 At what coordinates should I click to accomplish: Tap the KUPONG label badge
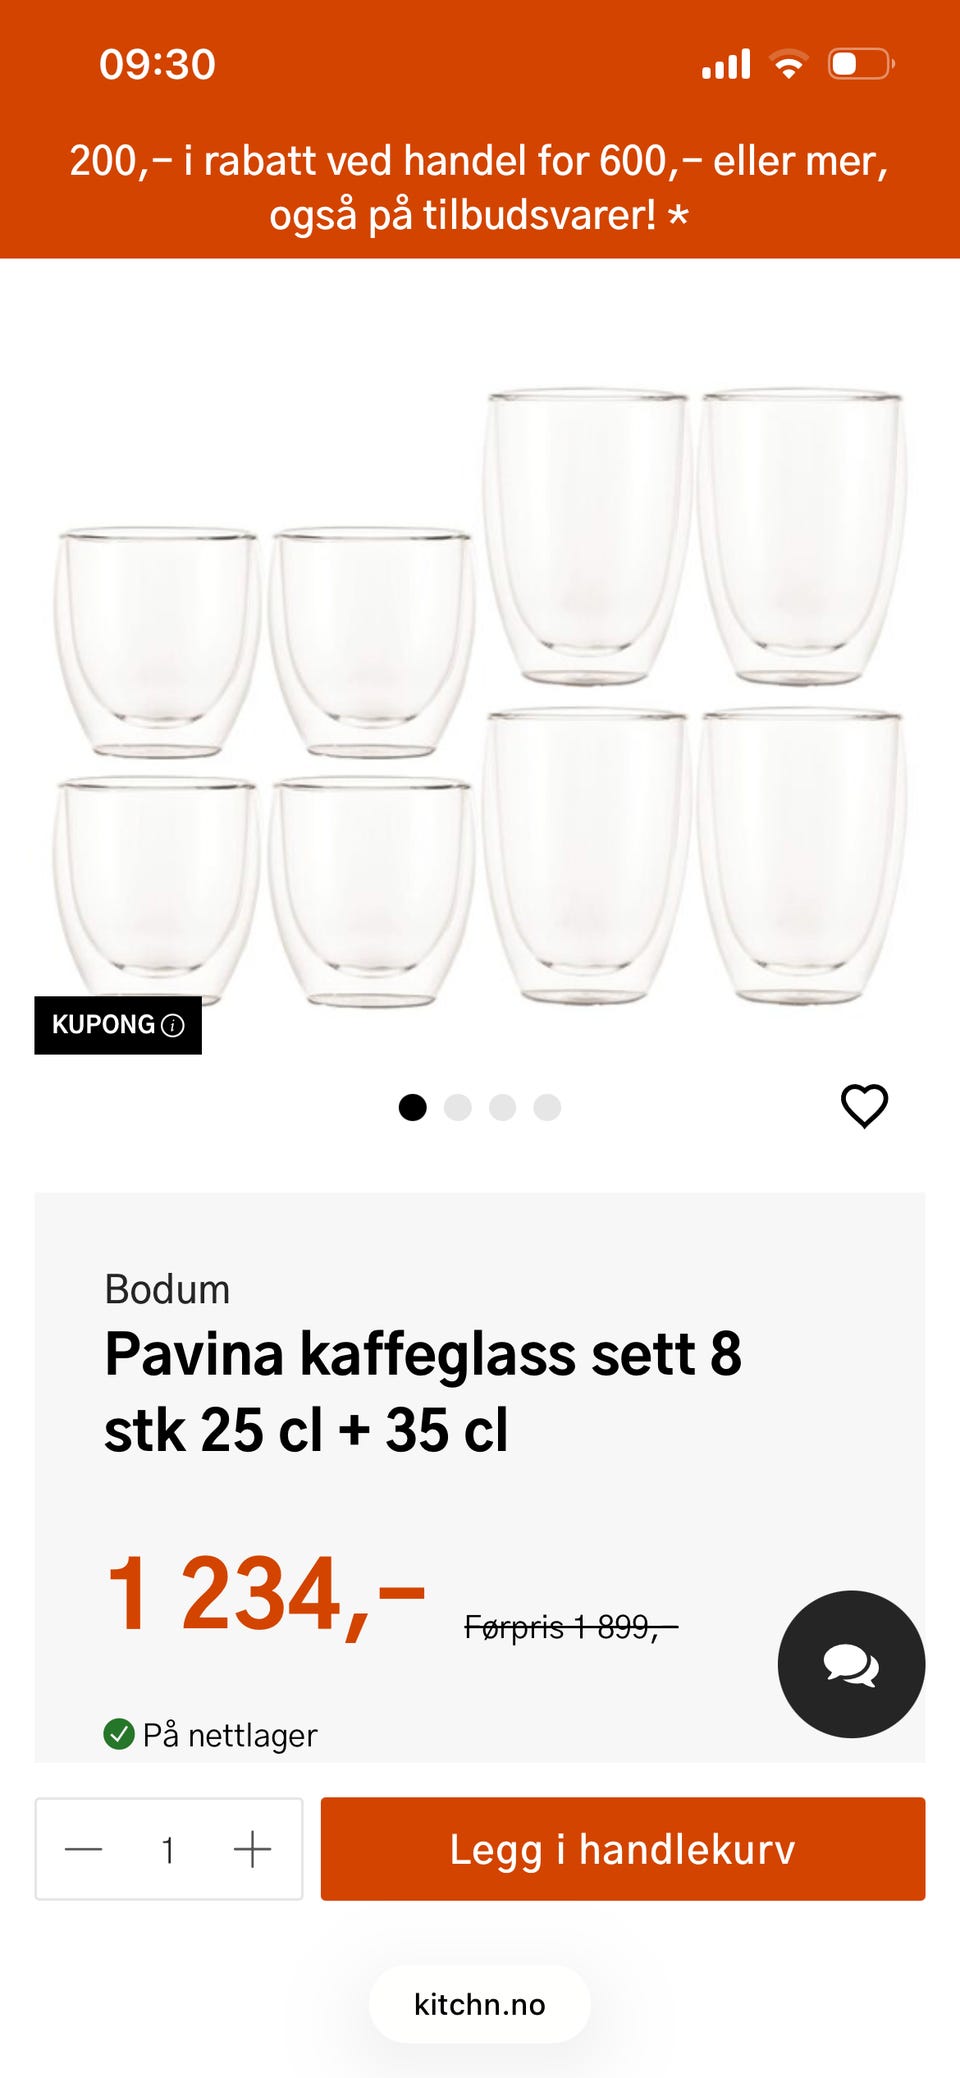pyautogui.click(x=118, y=1025)
